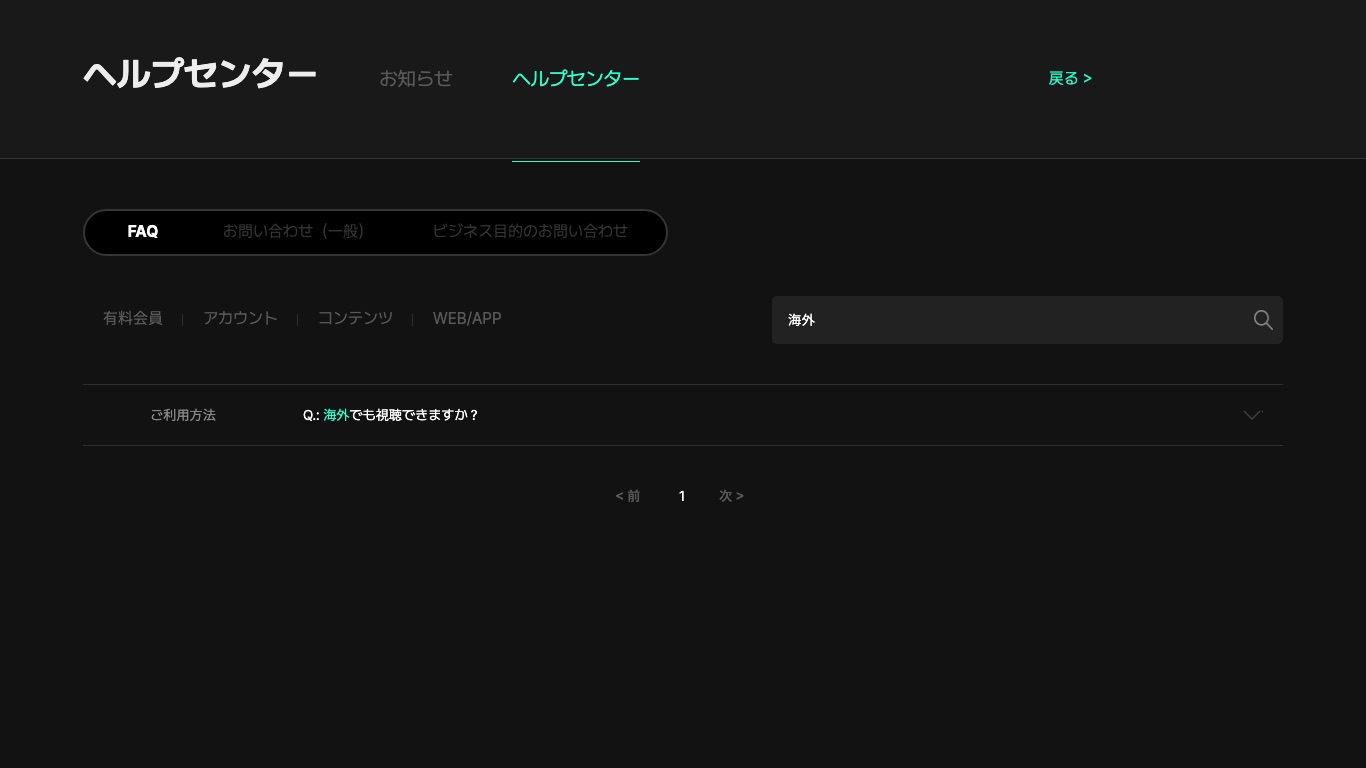Open the お知らせ tab
Screen dimensions: 1366x768
pyautogui.click(x=416, y=78)
